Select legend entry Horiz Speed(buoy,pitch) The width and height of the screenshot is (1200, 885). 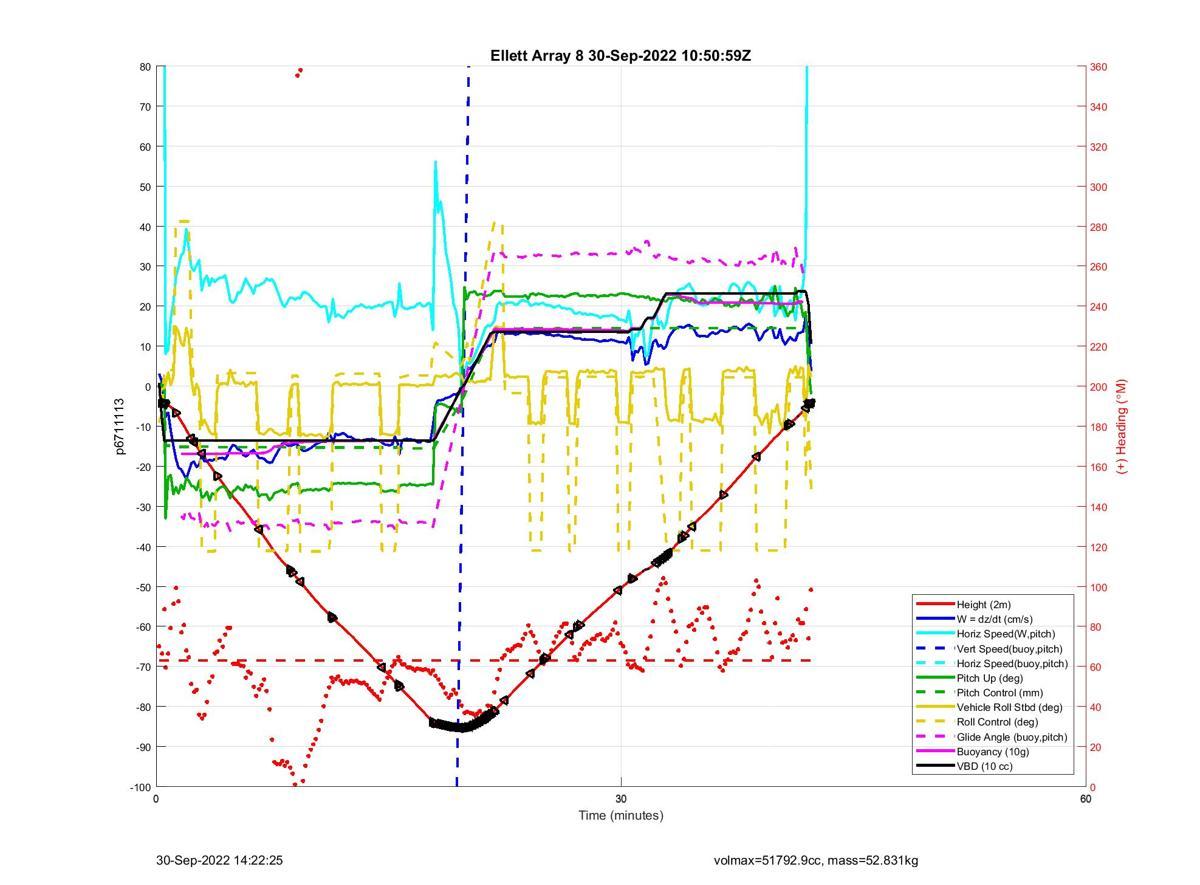coord(1012,663)
